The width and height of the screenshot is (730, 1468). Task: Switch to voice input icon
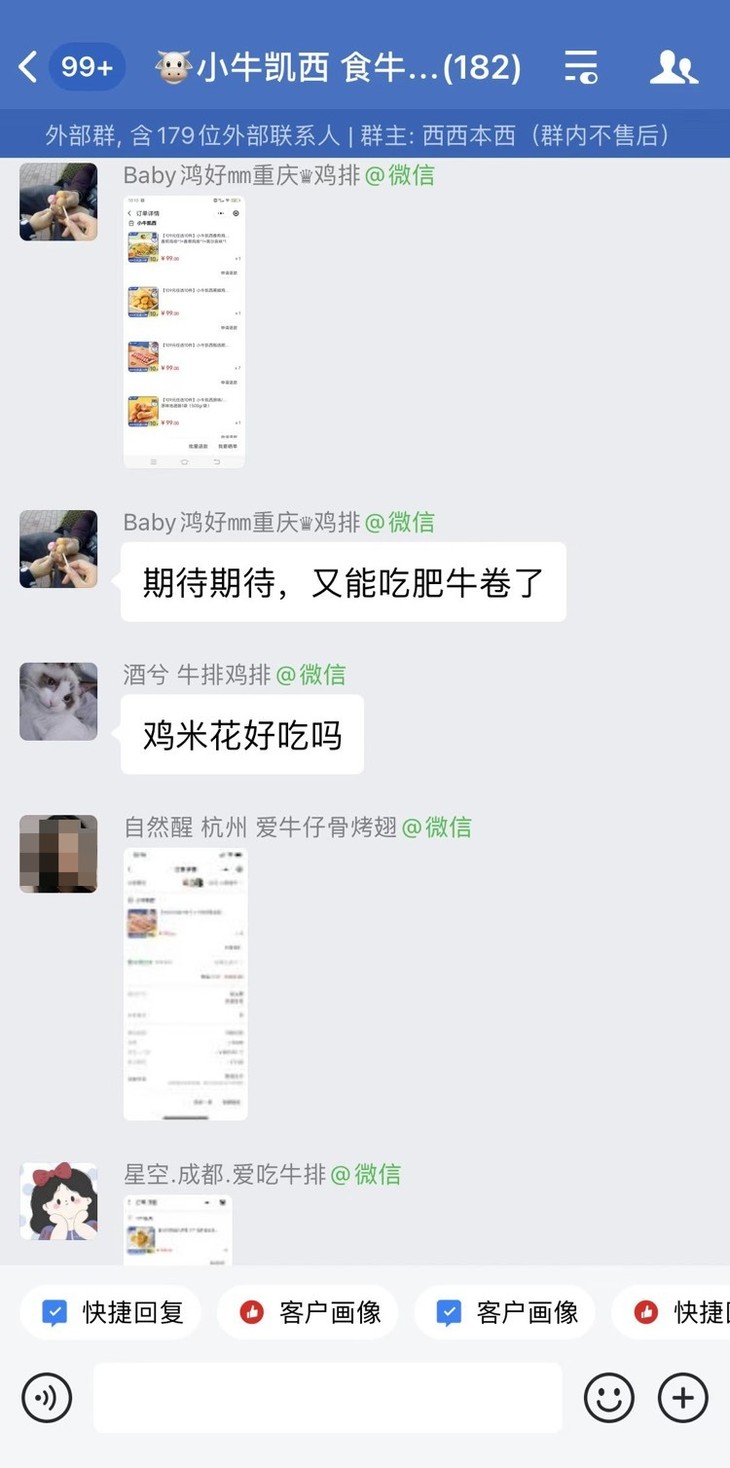[x=47, y=1397]
